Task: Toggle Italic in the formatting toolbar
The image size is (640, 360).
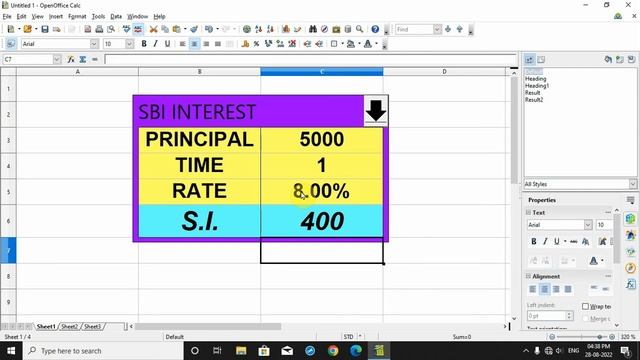Action: 156,44
